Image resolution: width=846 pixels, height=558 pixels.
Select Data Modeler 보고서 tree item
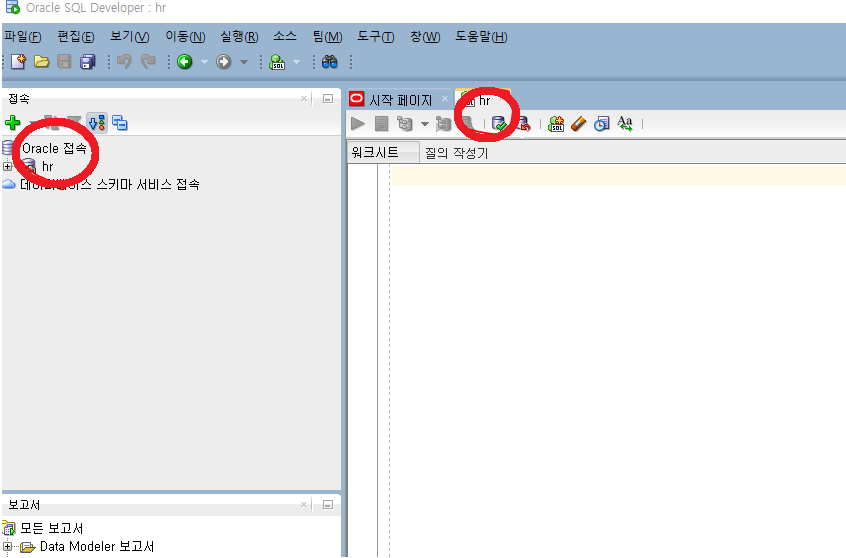coord(97,546)
